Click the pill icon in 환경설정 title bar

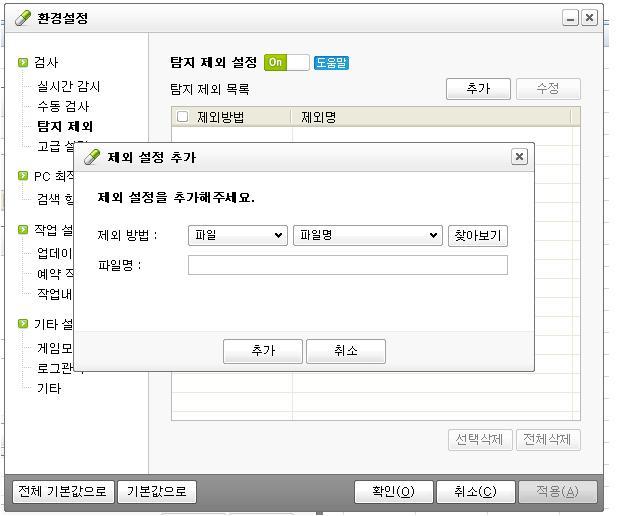click(23, 18)
